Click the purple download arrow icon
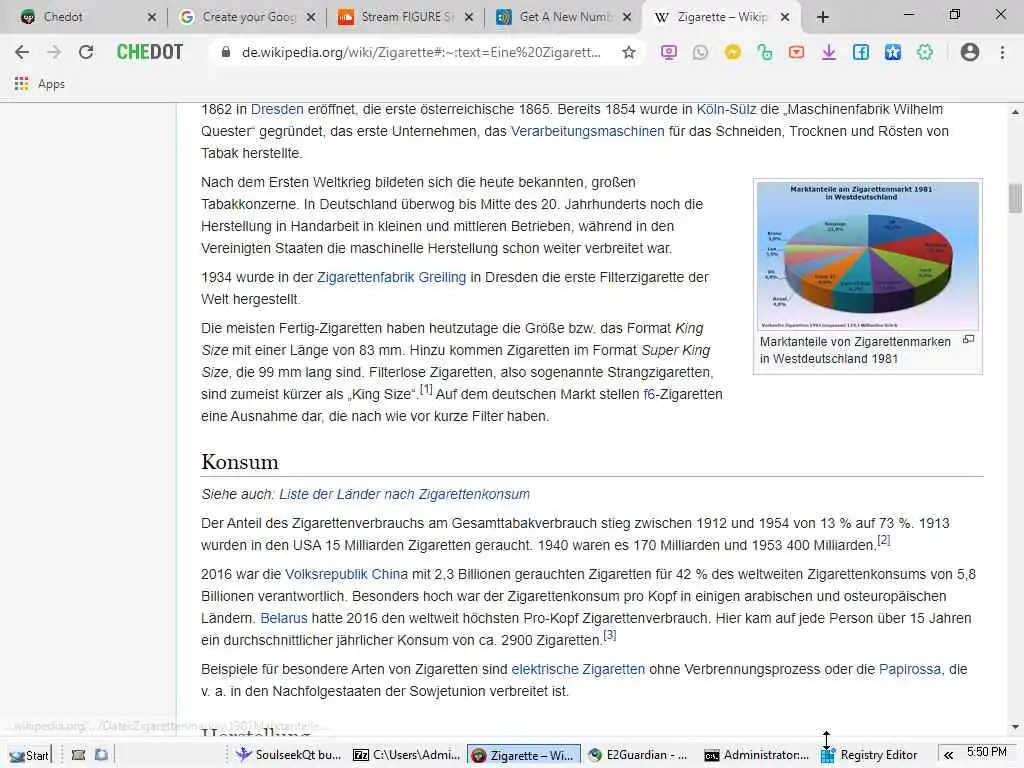This screenshot has width=1024, height=768. 829,52
